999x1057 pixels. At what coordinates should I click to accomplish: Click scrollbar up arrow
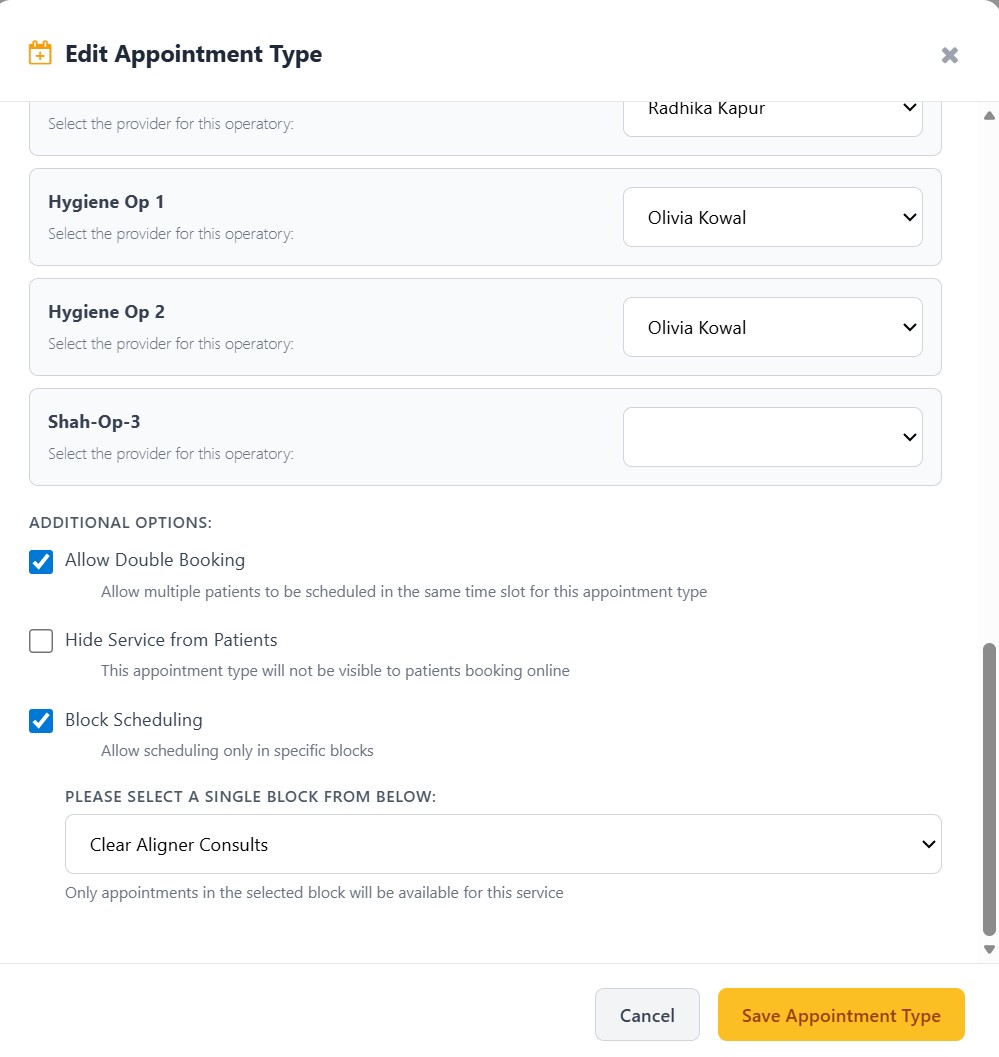tap(990, 115)
